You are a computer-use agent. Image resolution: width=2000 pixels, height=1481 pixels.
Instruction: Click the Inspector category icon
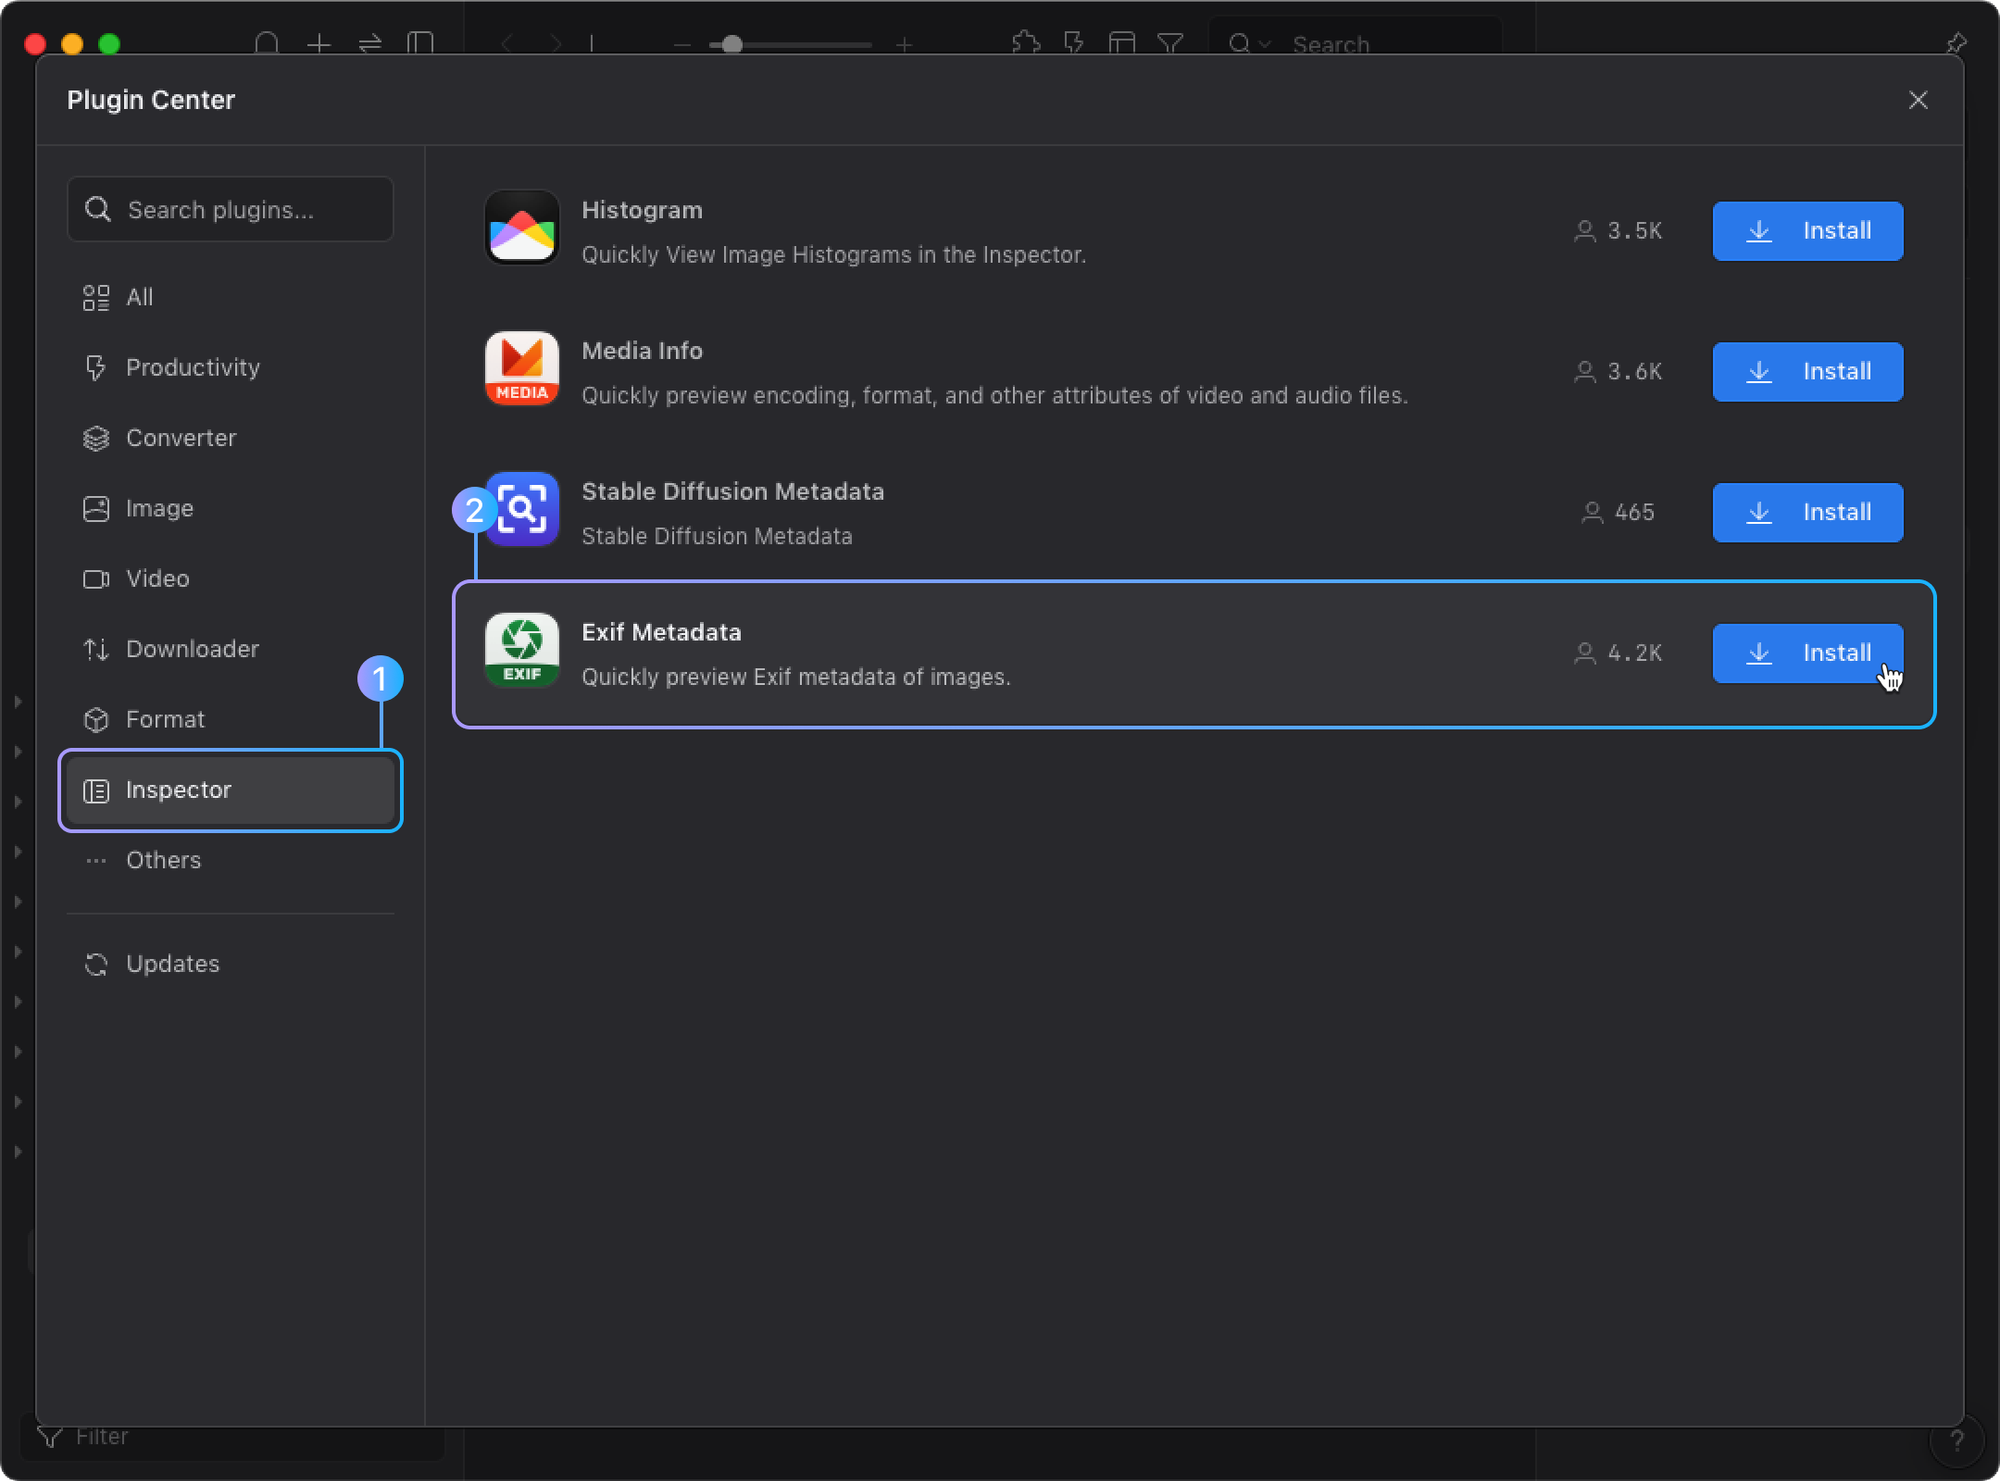(x=96, y=790)
